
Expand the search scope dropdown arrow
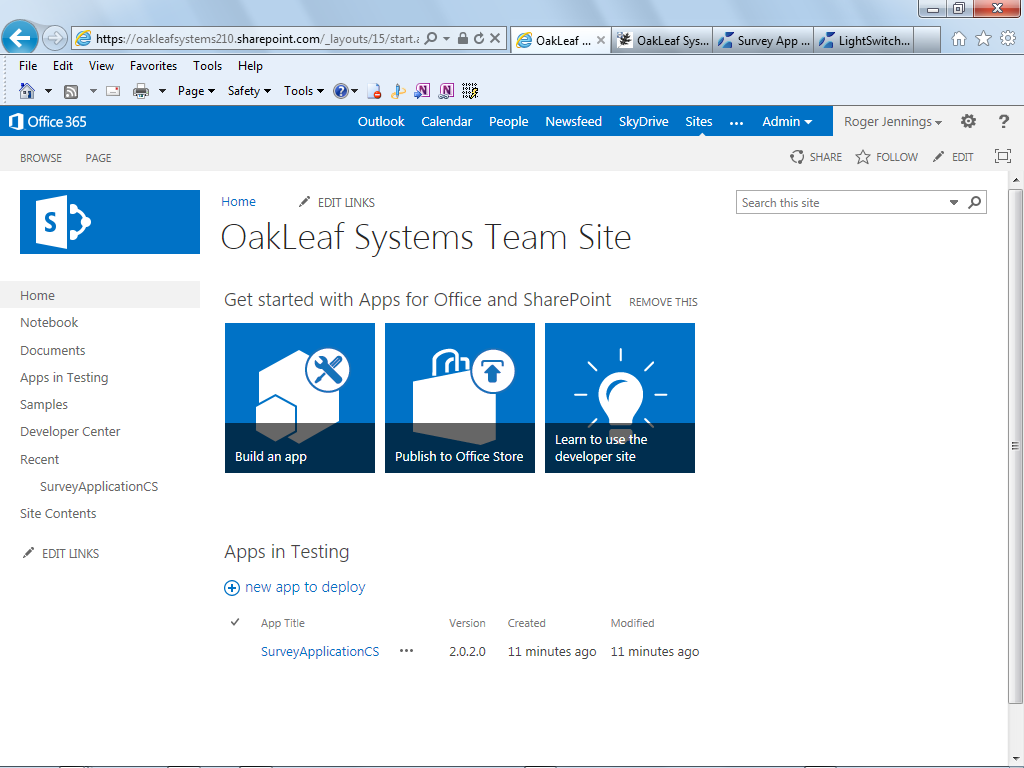953,202
